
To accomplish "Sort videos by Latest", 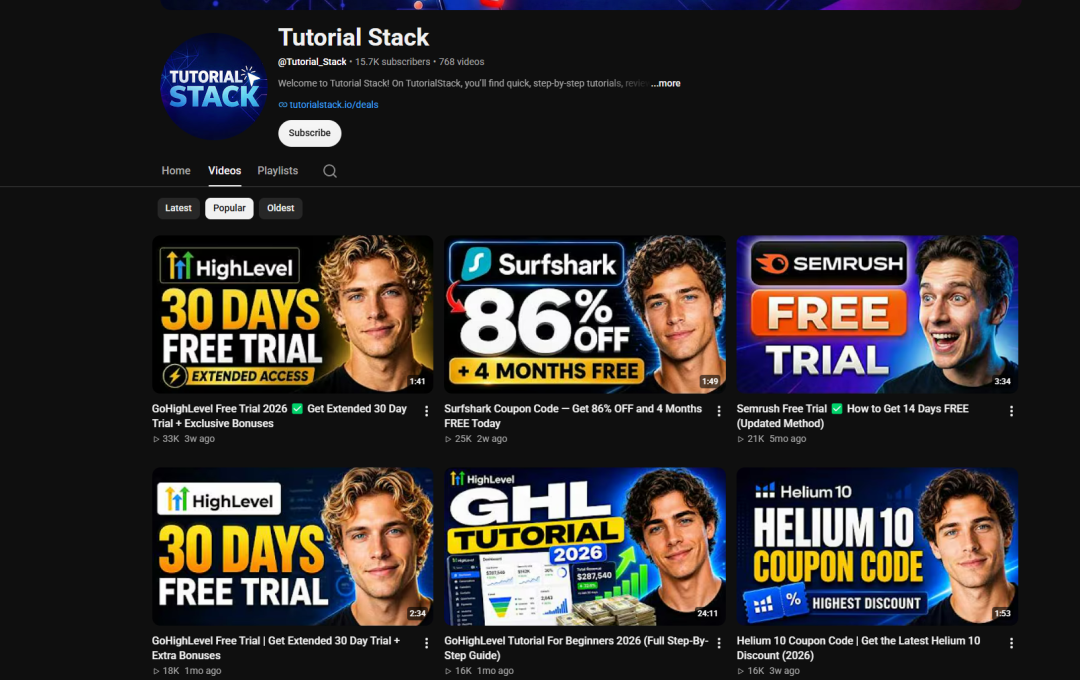I will (178, 208).
